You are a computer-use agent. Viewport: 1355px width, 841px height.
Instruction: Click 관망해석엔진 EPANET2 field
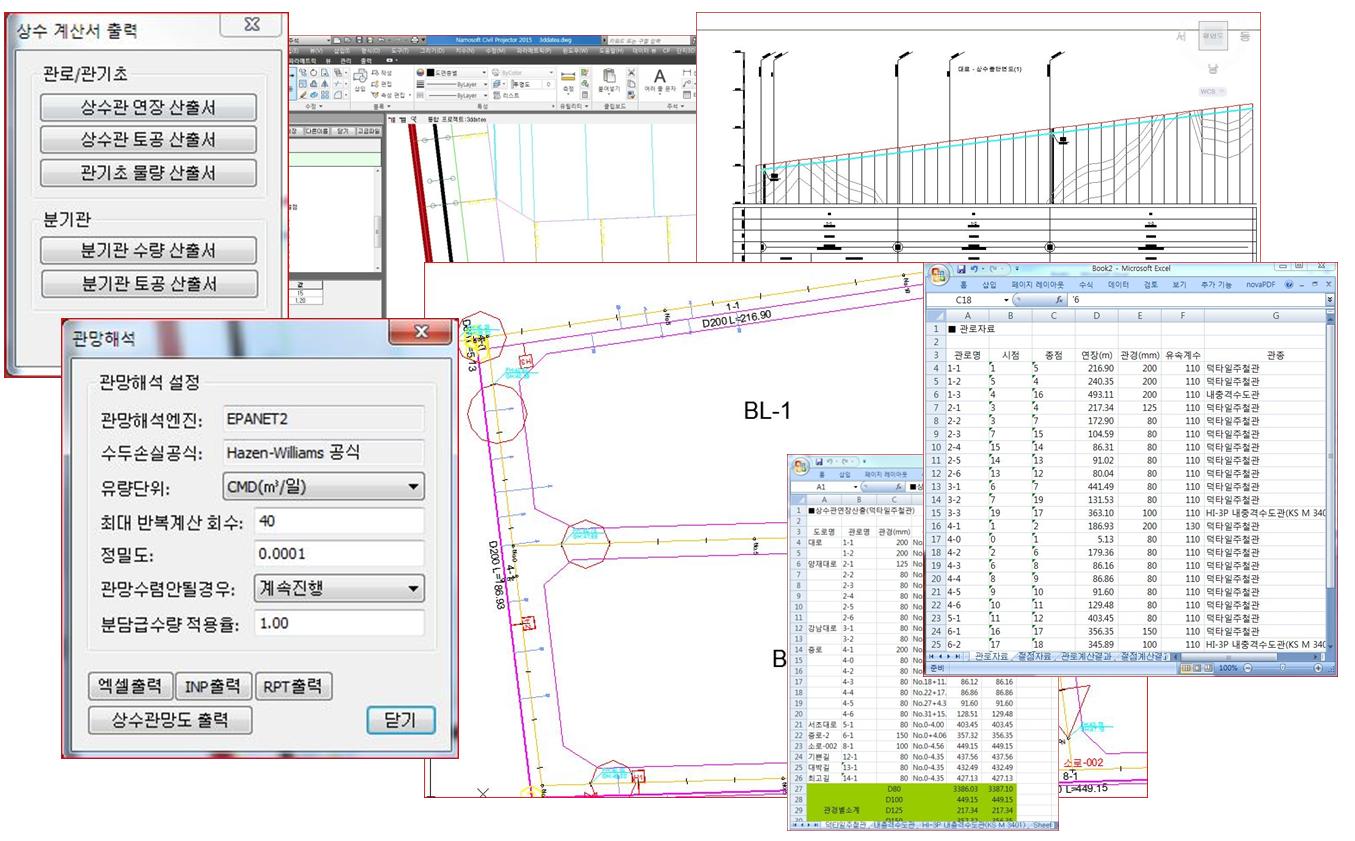point(322,419)
